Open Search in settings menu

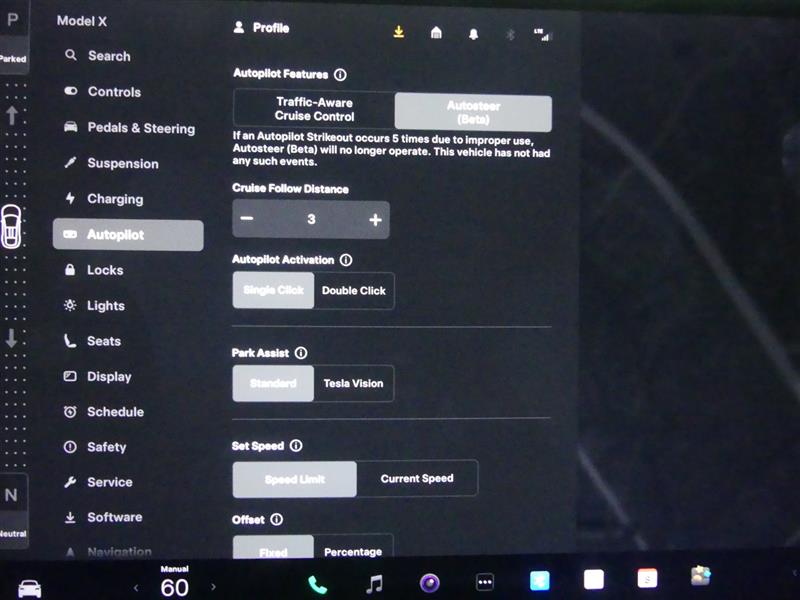click(98, 56)
